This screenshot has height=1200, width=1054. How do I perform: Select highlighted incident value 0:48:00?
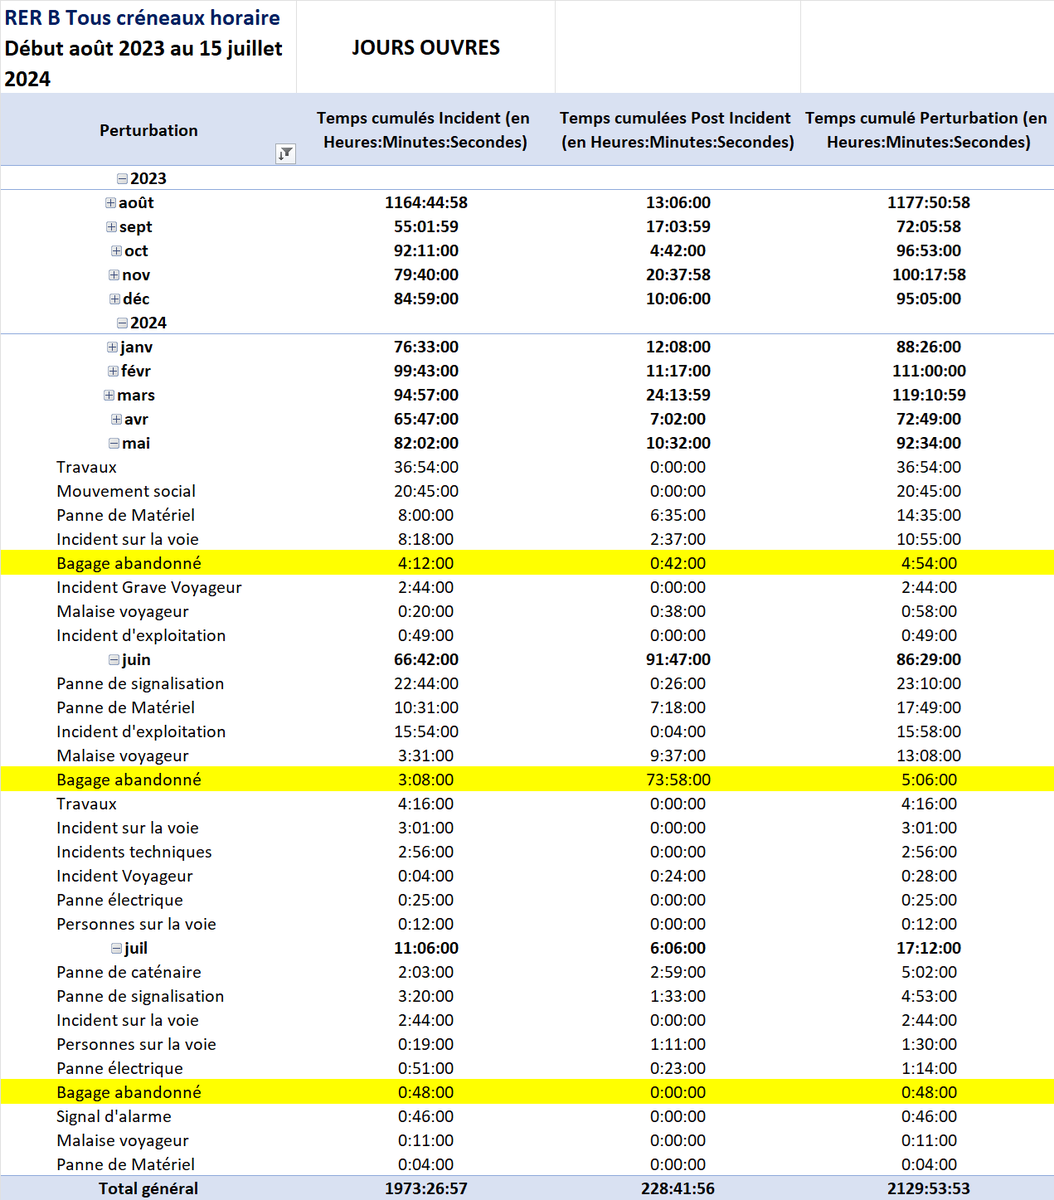click(x=426, y=1092)
